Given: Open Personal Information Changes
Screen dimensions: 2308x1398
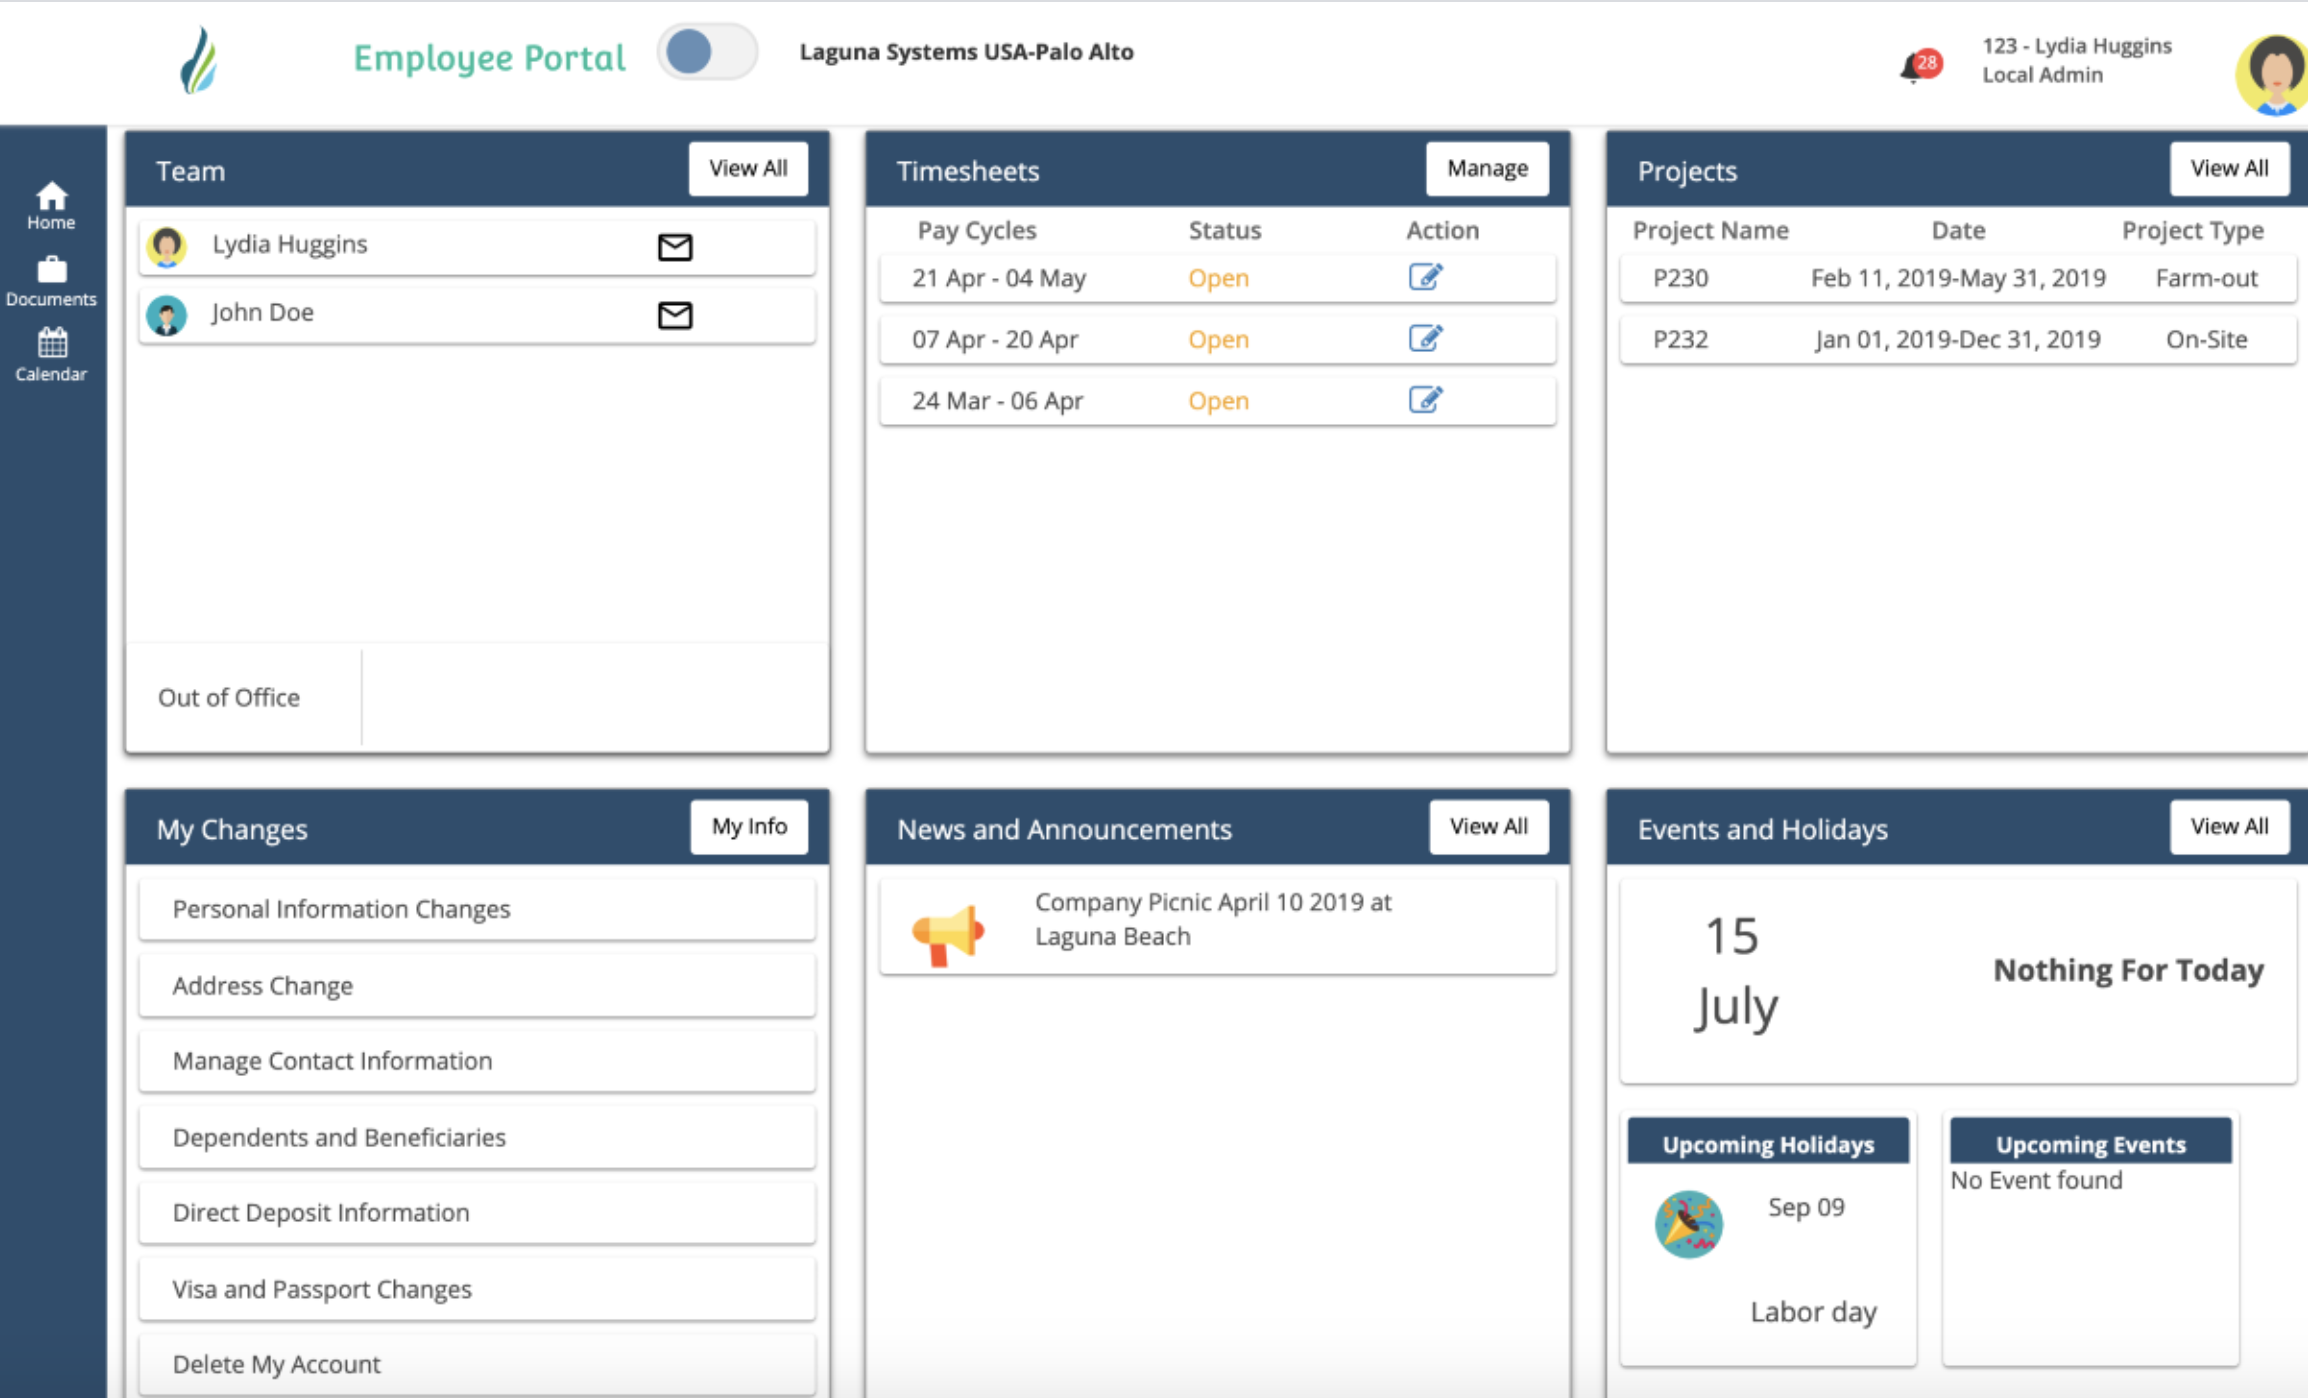Looking at the screenshot, I should click(x=477, y=909).
